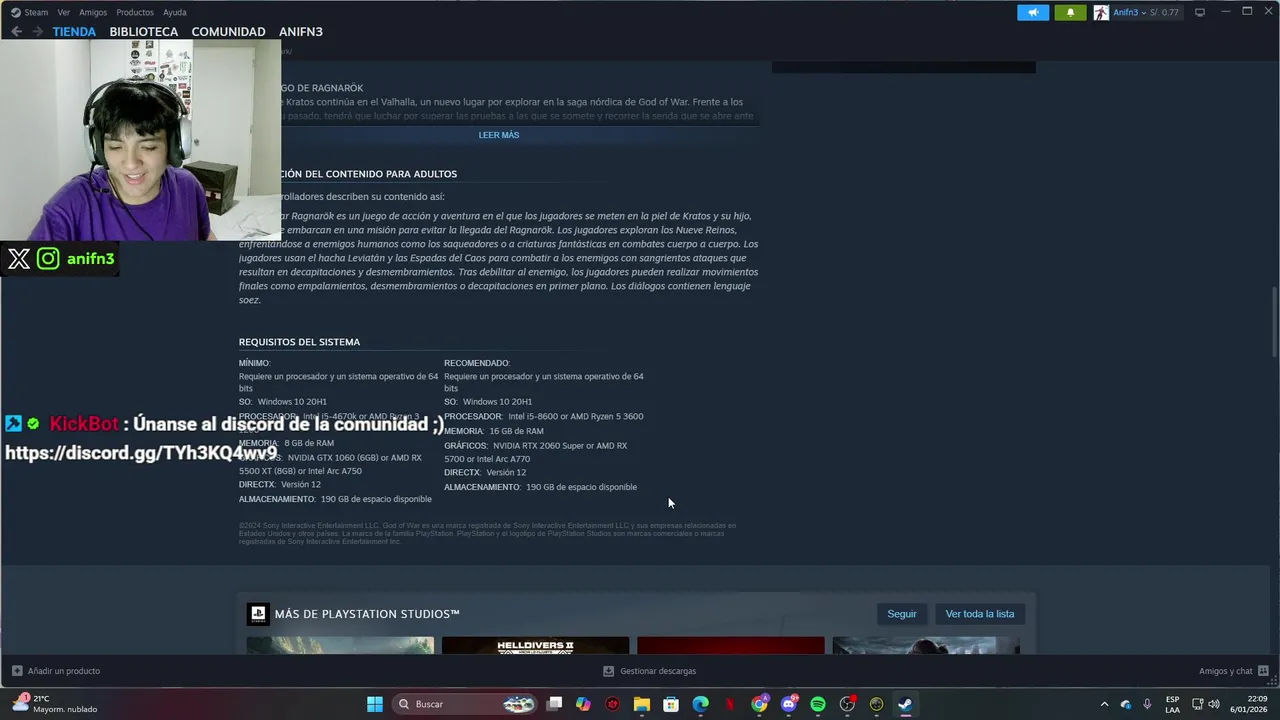This screenshot has height=720, width=1280.
Task: Click the Steam taskbar icon
Action: pos(905,704)
